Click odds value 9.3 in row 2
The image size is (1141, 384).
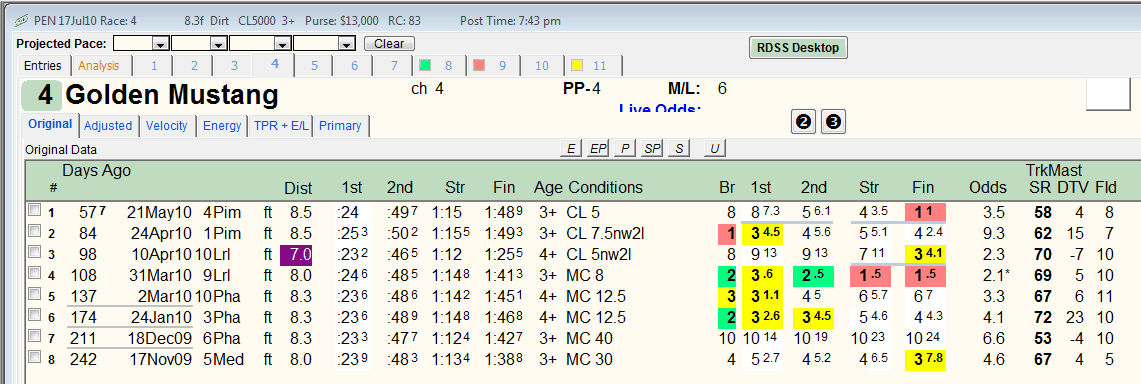tap(993, 233)
